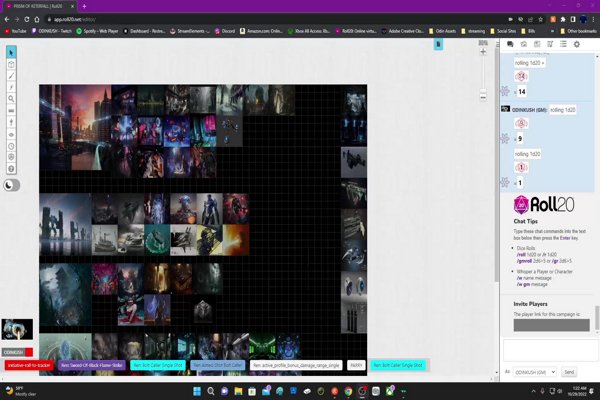Open the Dice Rolling tool
600x400 pixels.
pyautogui.click(x=11, y=157)
